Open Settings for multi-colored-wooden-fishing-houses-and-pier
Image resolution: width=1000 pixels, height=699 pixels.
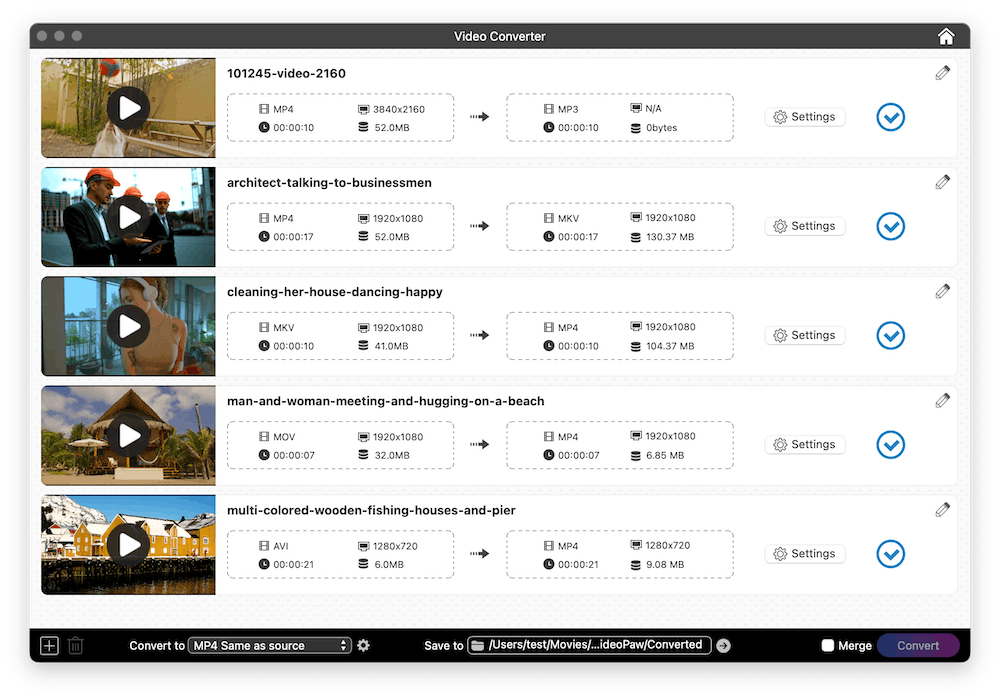[805, 554]
